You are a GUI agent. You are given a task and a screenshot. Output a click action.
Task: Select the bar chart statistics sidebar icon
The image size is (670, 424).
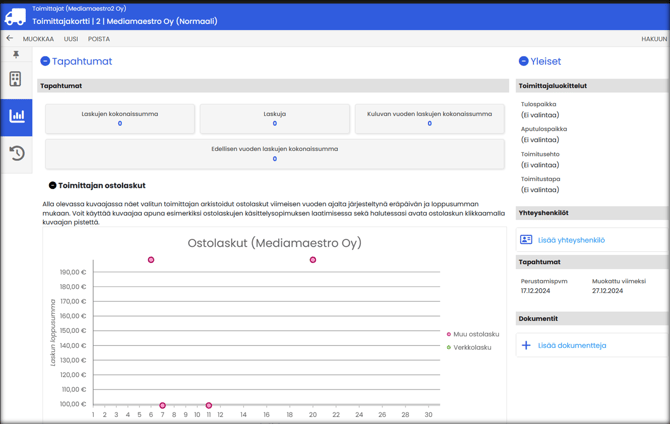(17, 116)
